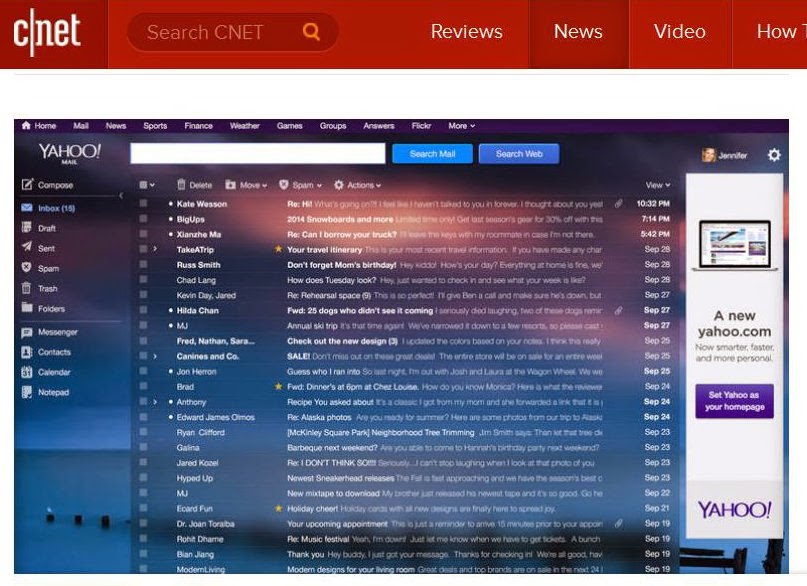This screenshot has height=586, width=807.
Task: Collapse the sidebar with the arrow handle
Action: [121, 196]
